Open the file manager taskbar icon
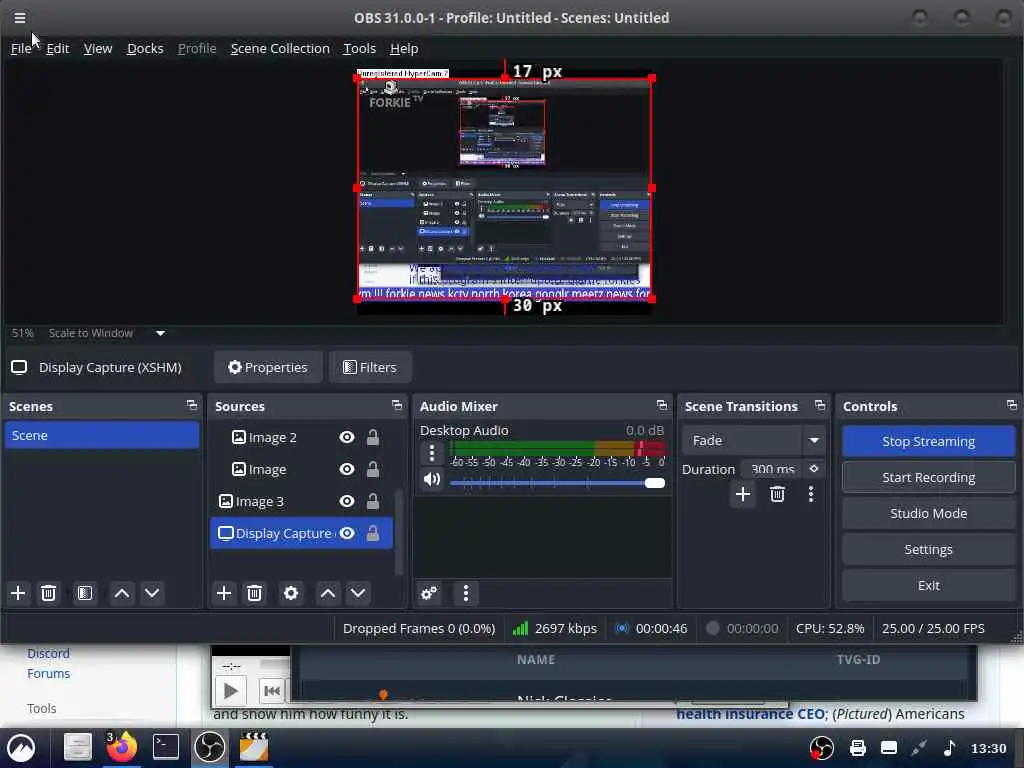Image resolution: width=1024 pixels, height=768 pixels. [77, 747]
